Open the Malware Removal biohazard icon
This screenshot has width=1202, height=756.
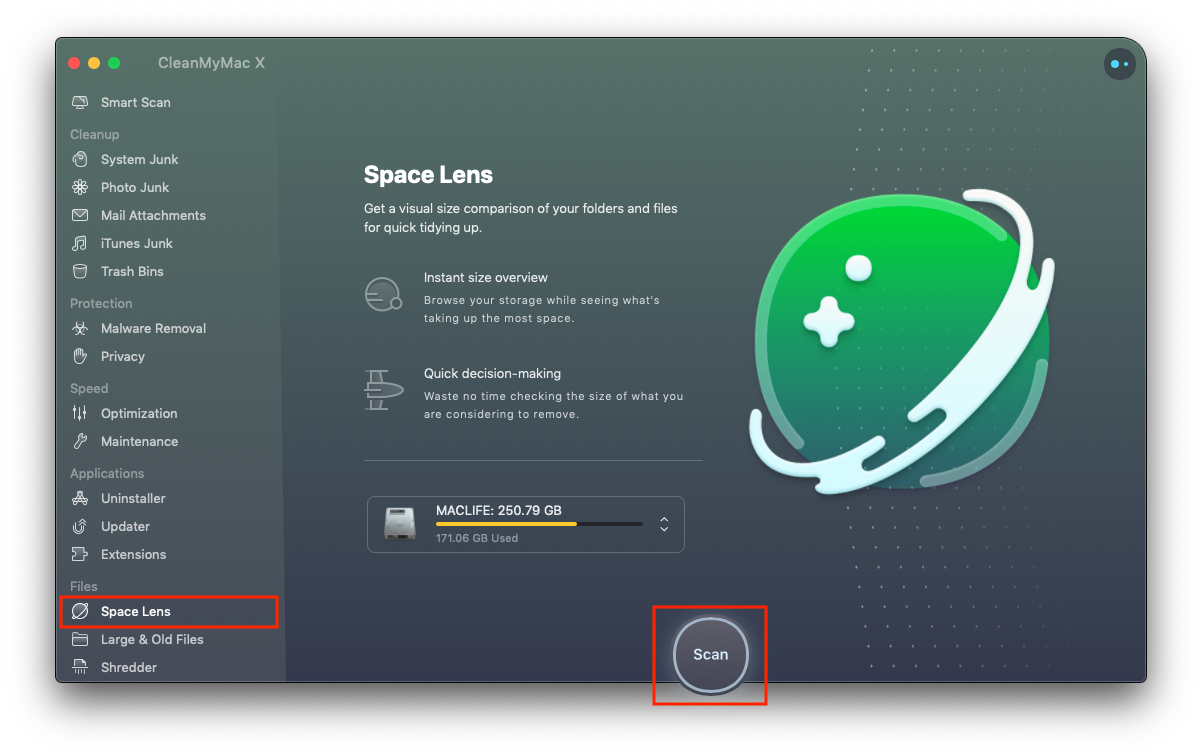80,329
